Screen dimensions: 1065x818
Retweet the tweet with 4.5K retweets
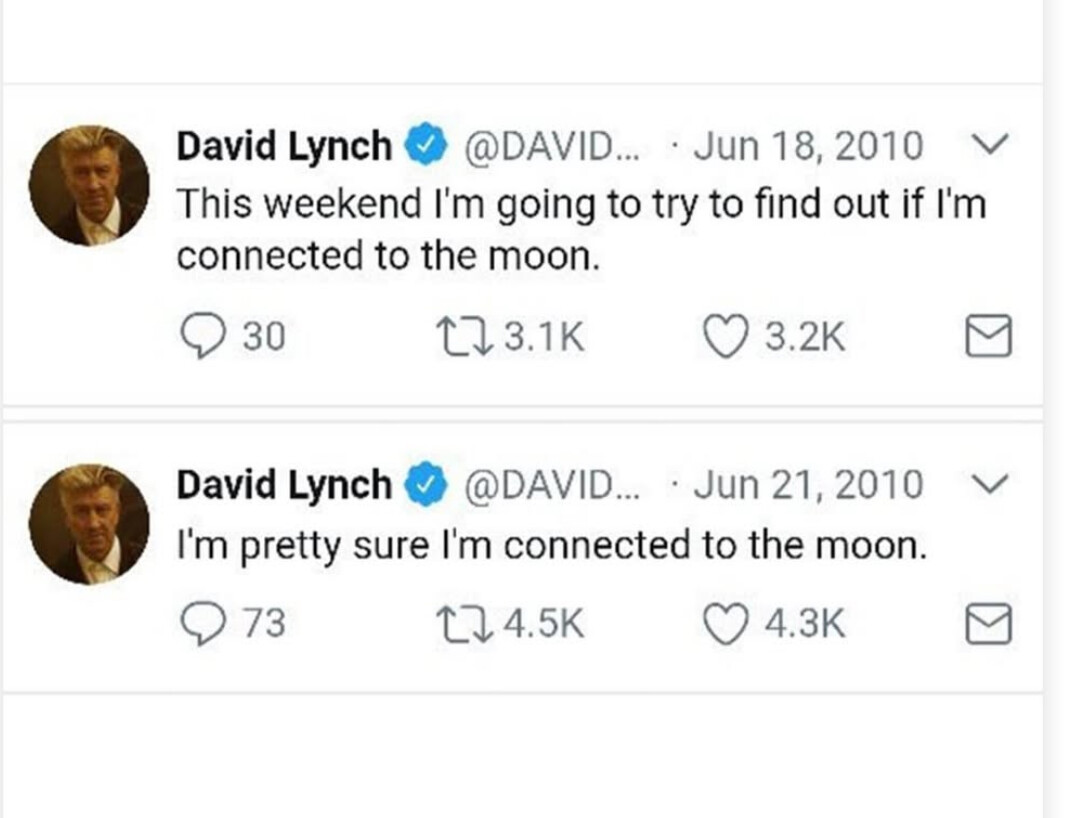464,624
